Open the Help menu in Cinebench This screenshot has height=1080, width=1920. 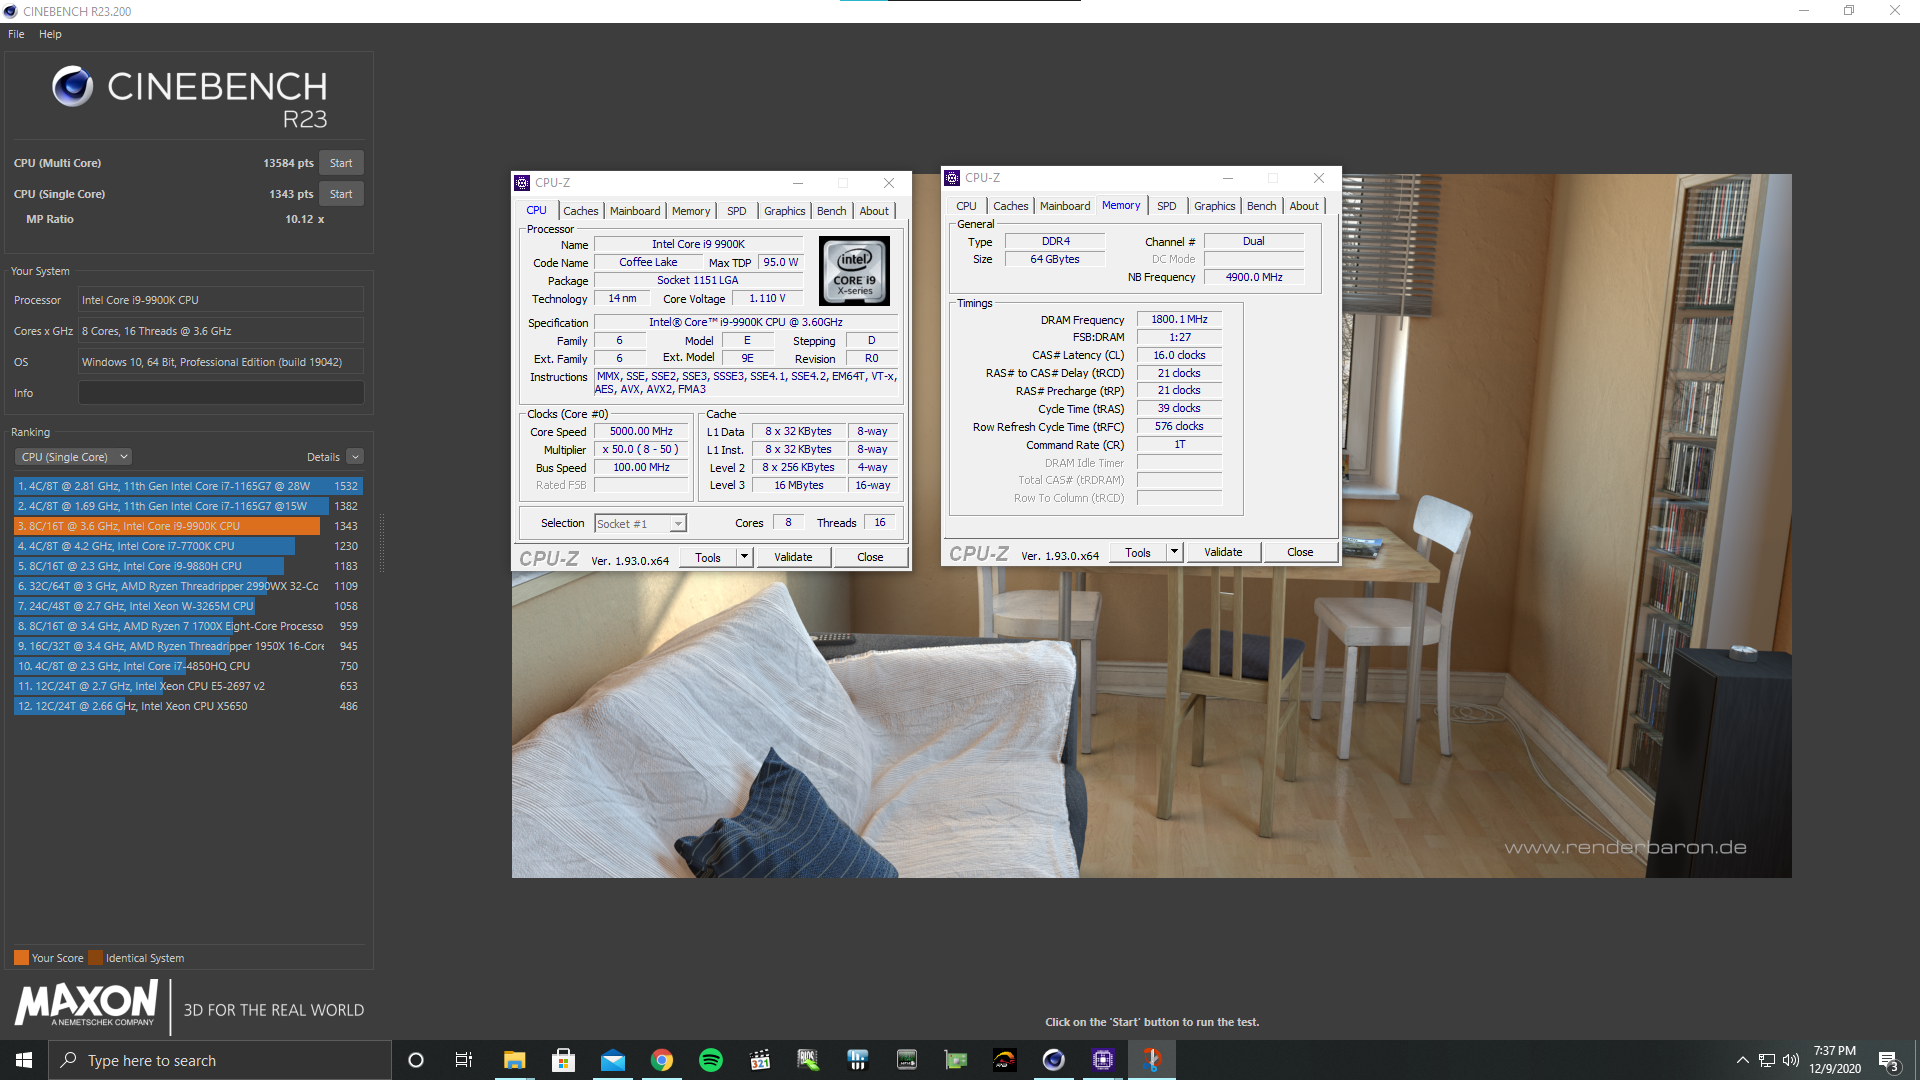tap(50, 34)
